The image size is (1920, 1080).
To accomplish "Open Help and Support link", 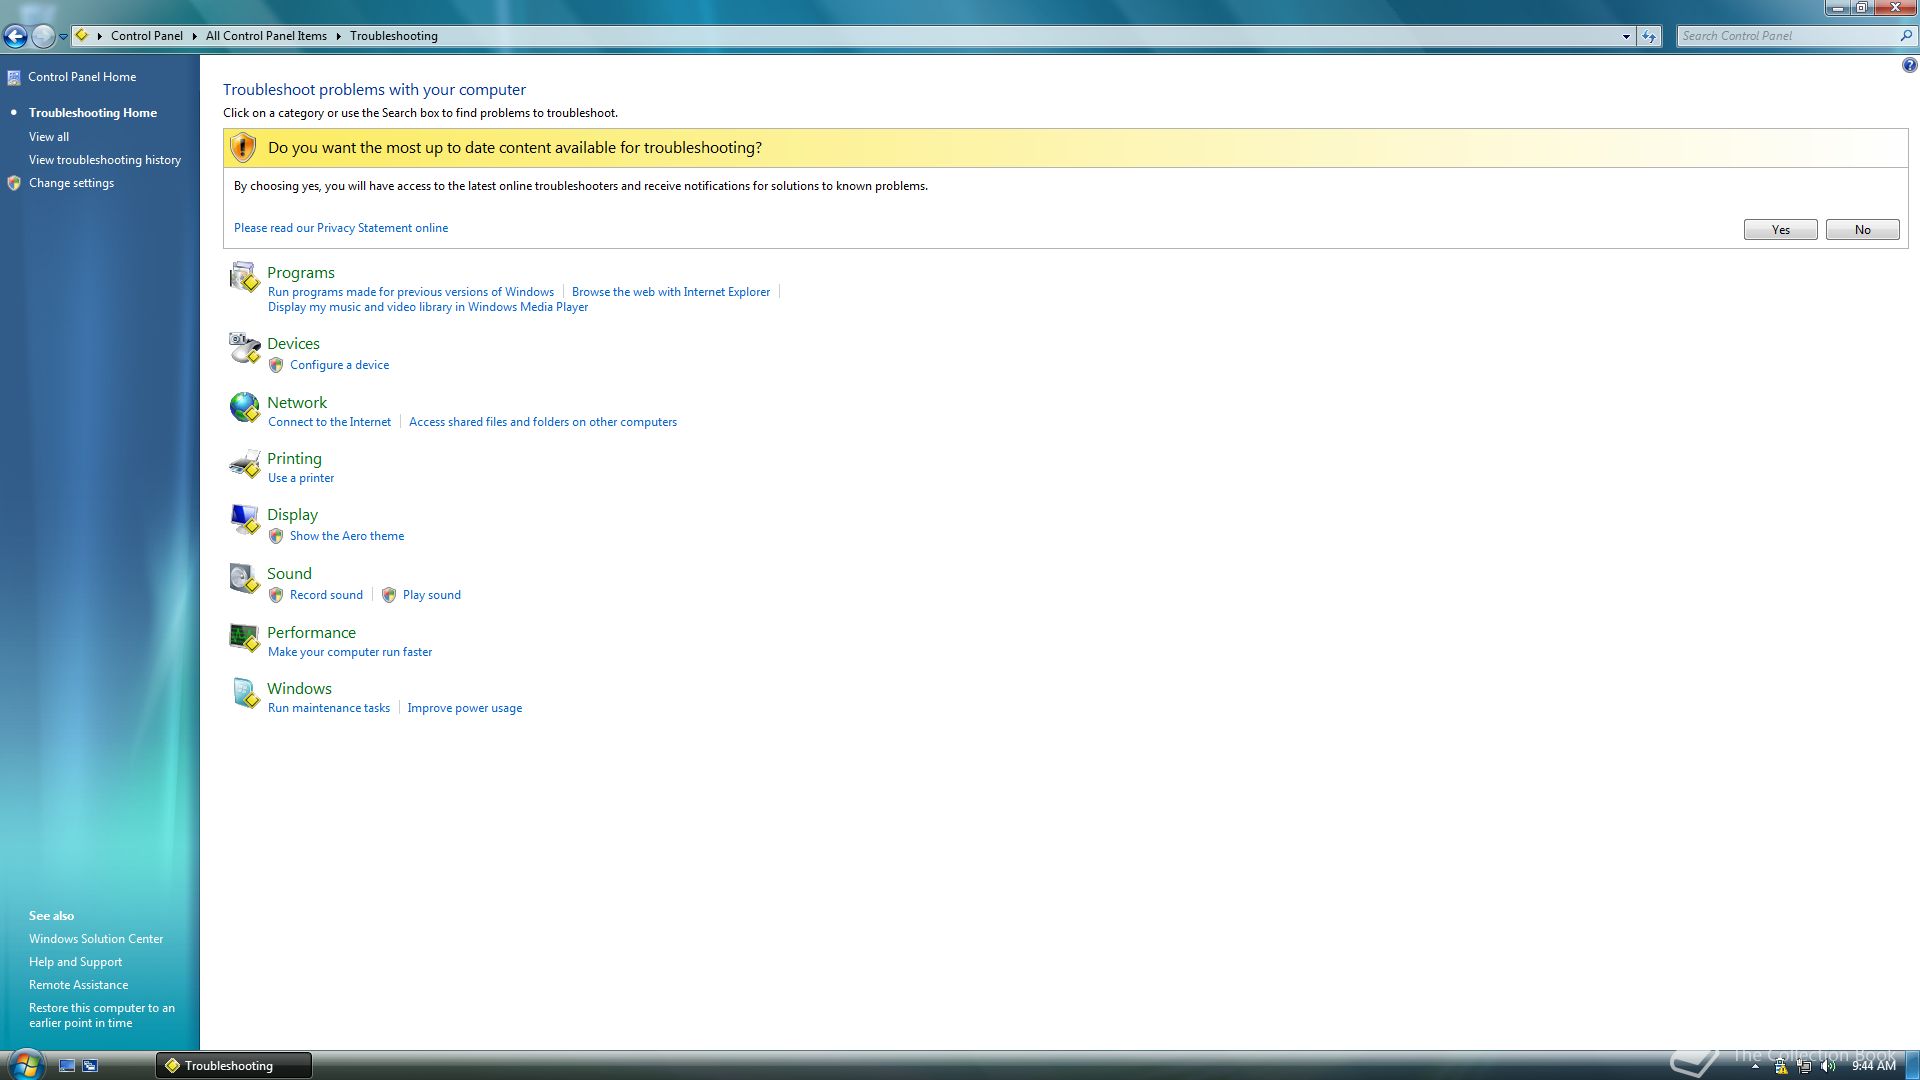I will 75,962.
